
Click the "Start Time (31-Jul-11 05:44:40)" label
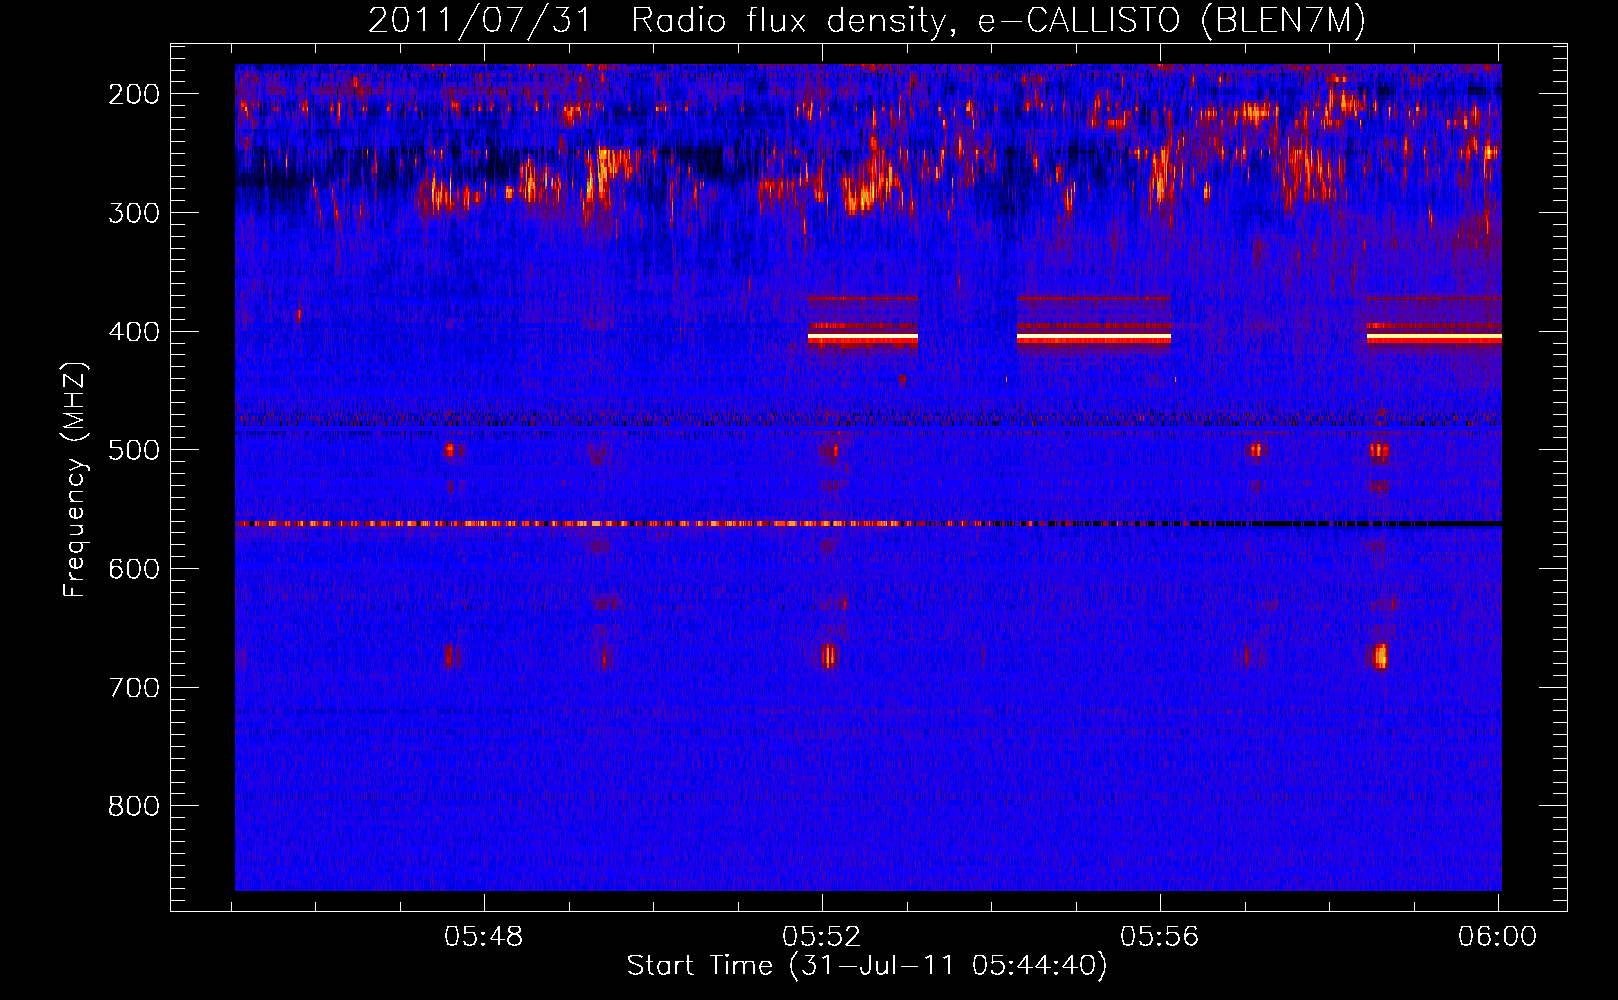[x=867, y=966]
